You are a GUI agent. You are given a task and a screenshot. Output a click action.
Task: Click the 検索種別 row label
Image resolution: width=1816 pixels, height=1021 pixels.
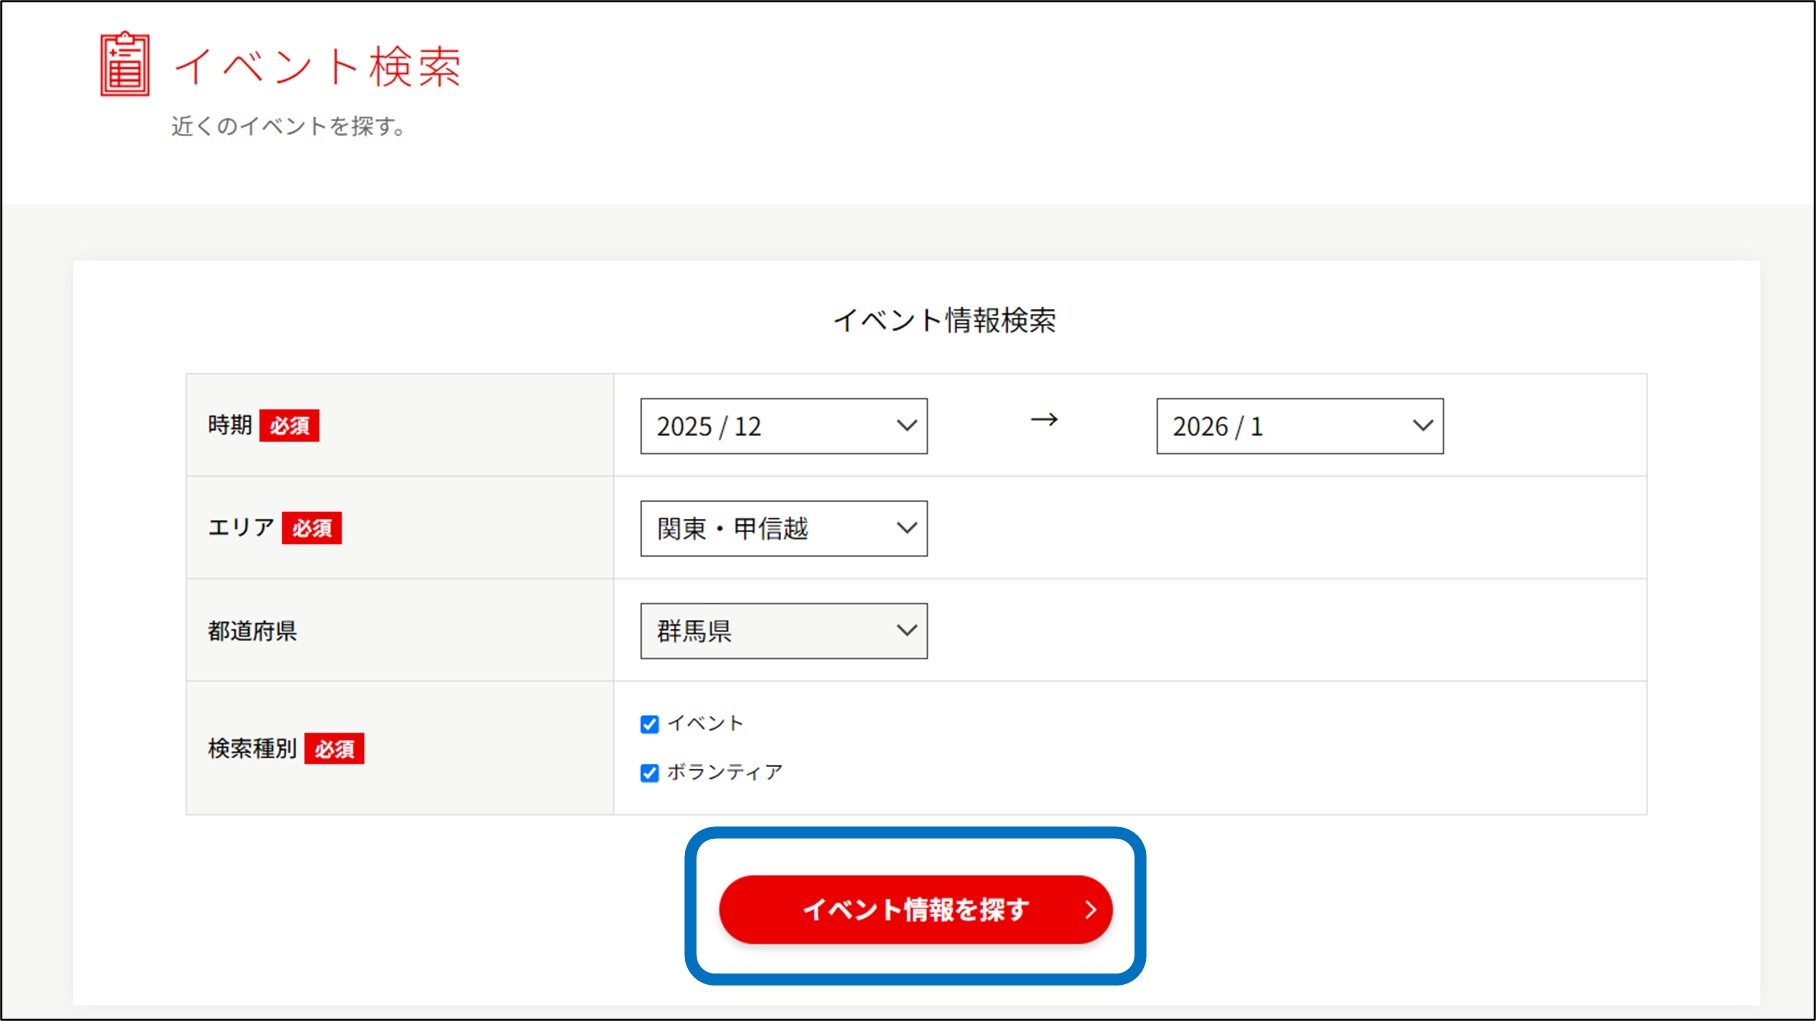(252, 749)
